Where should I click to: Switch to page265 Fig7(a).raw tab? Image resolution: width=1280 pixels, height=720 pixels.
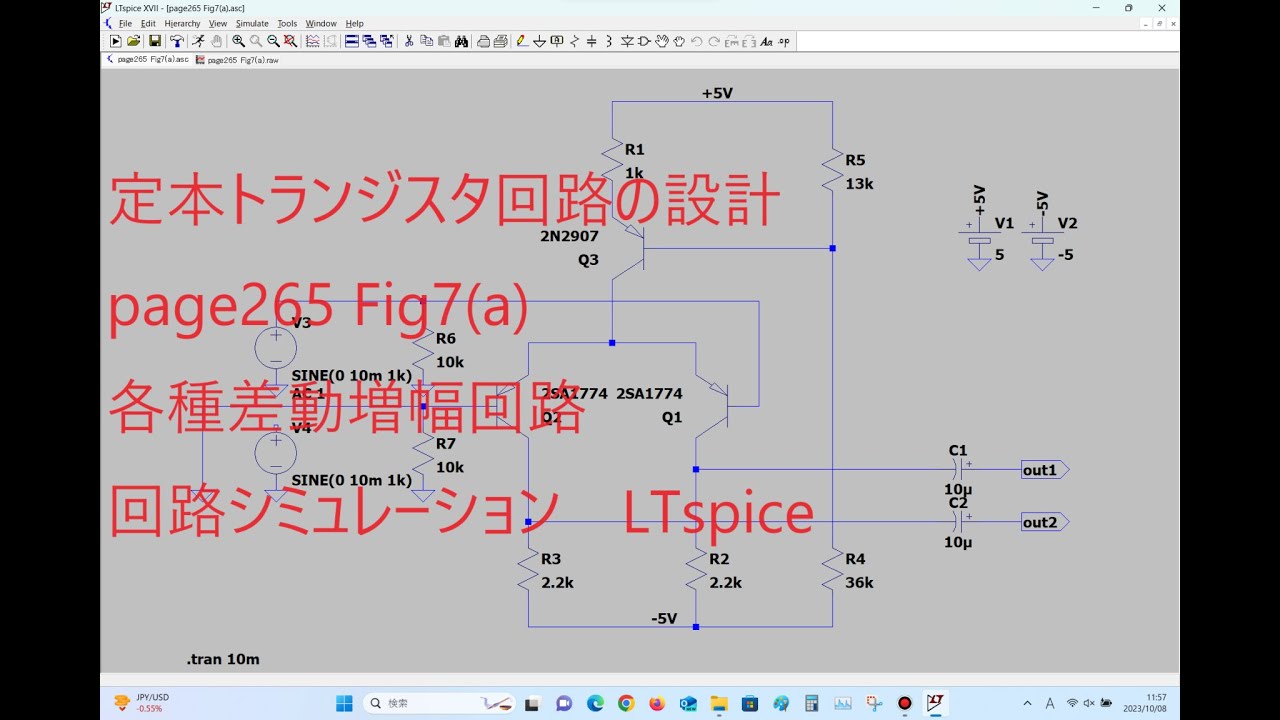[x=238, y=60]
